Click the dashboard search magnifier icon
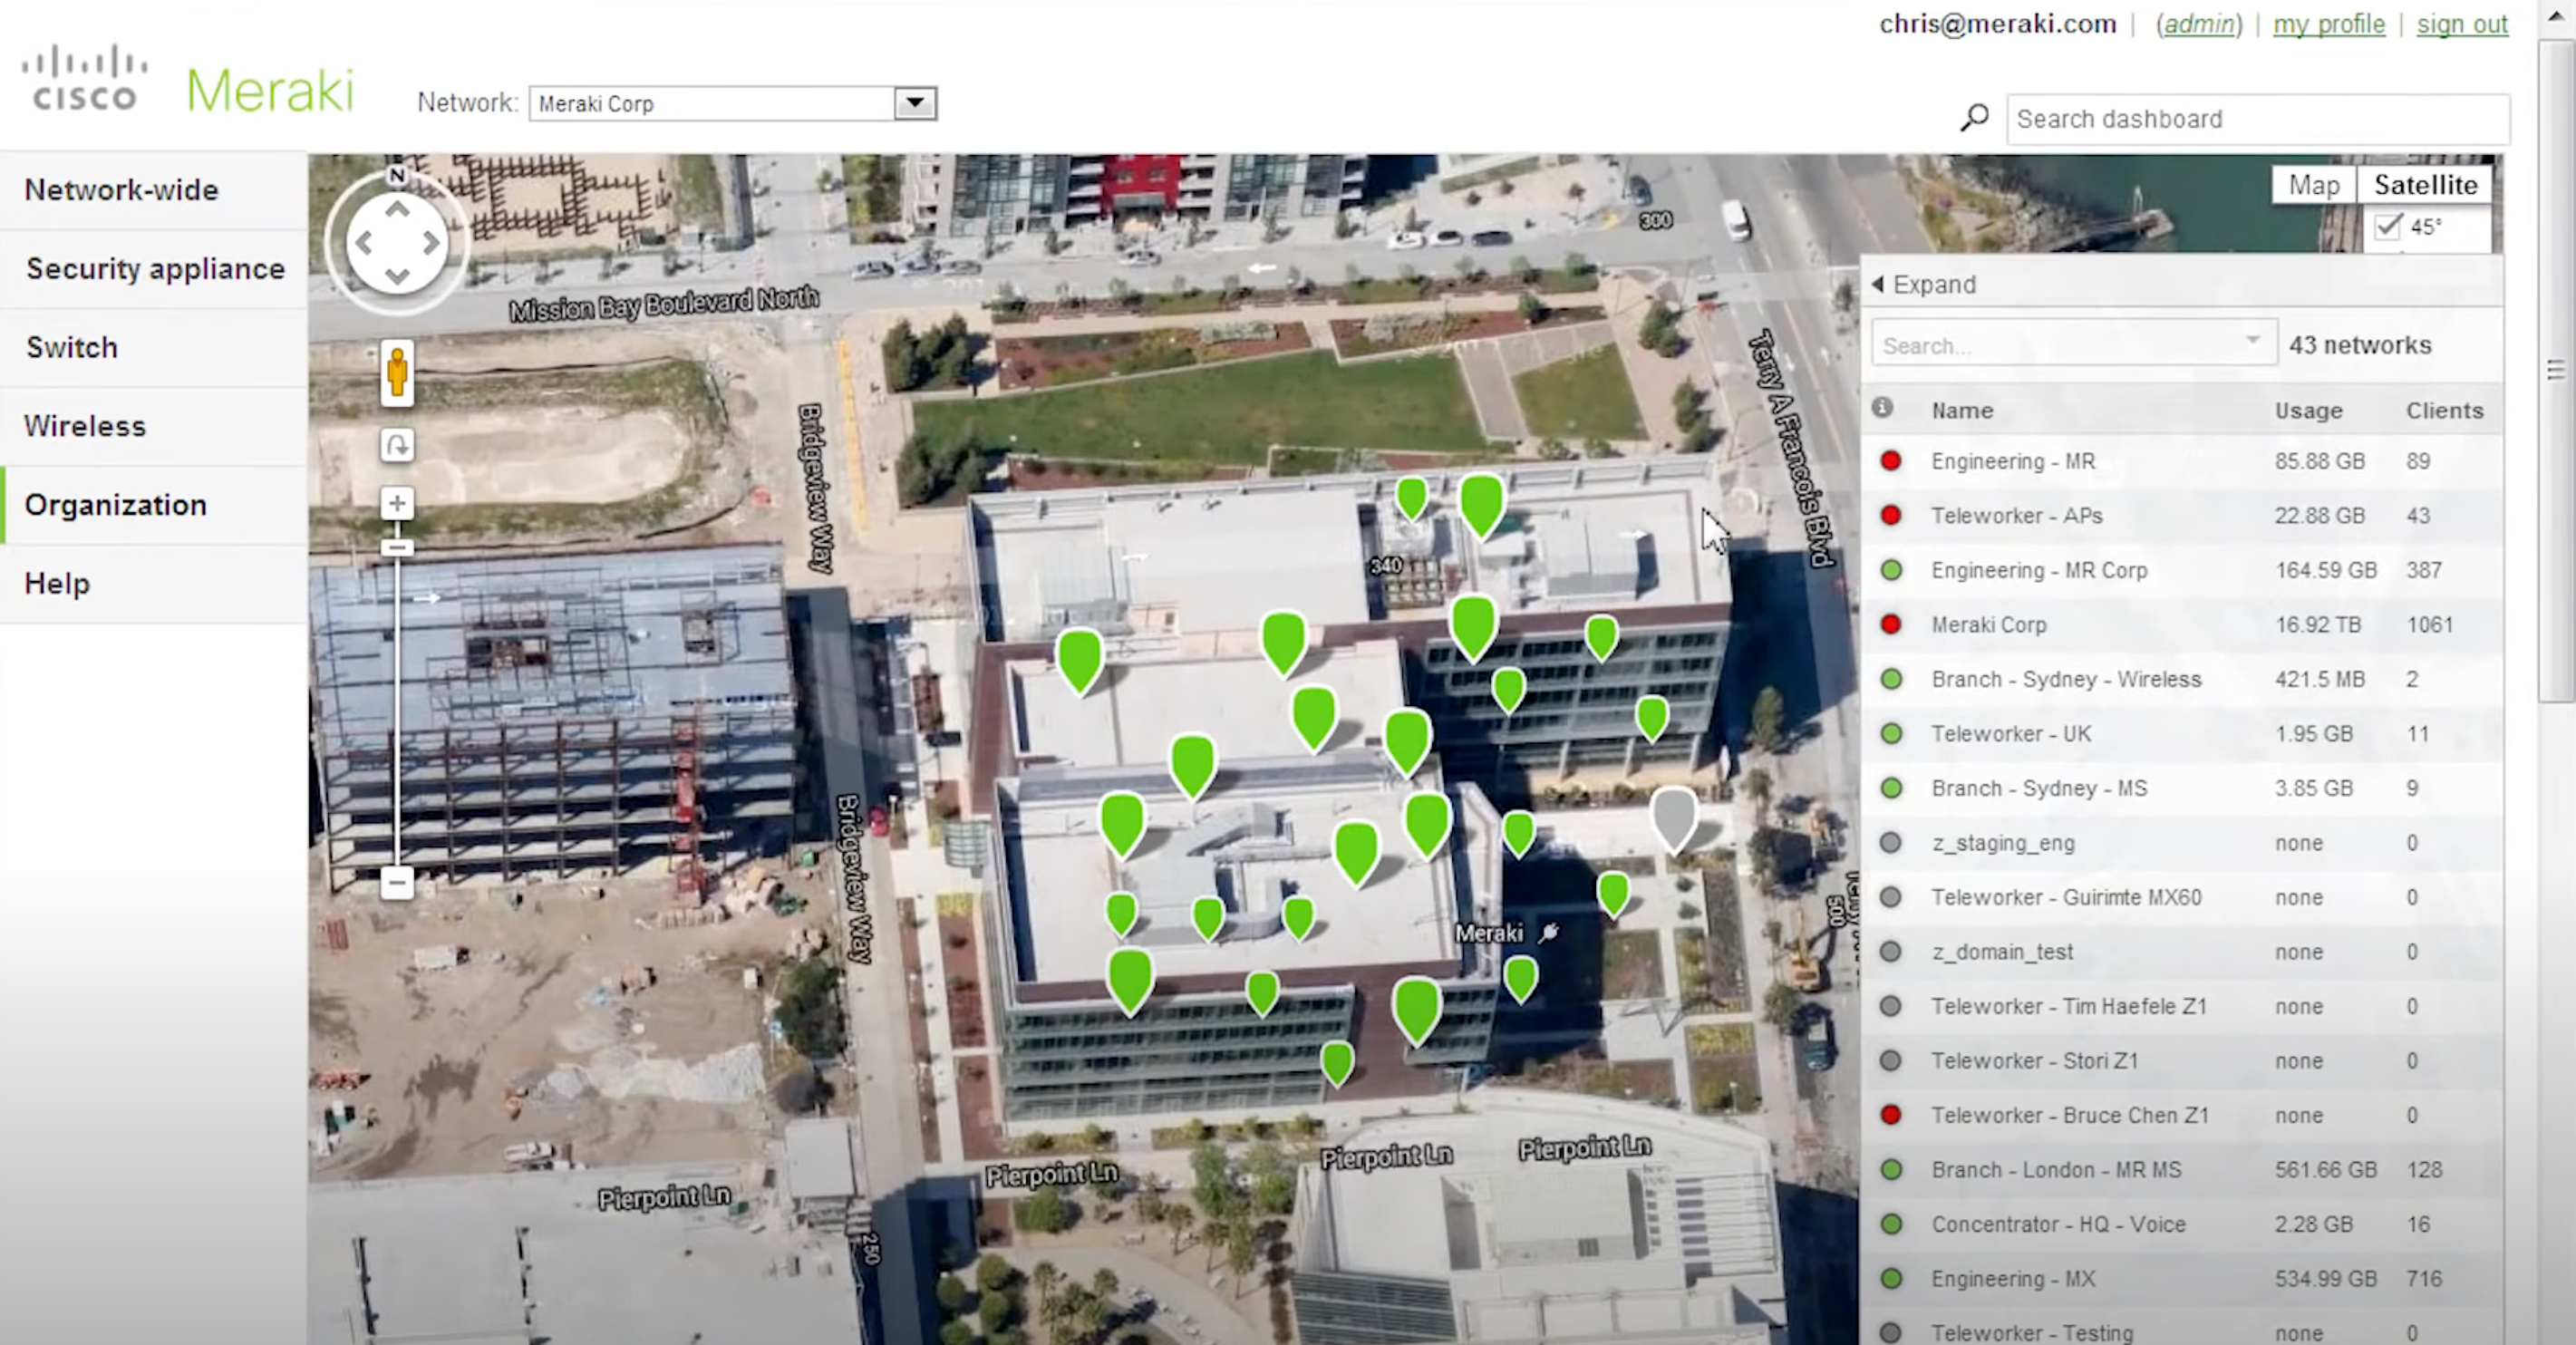 point(1974,118)
